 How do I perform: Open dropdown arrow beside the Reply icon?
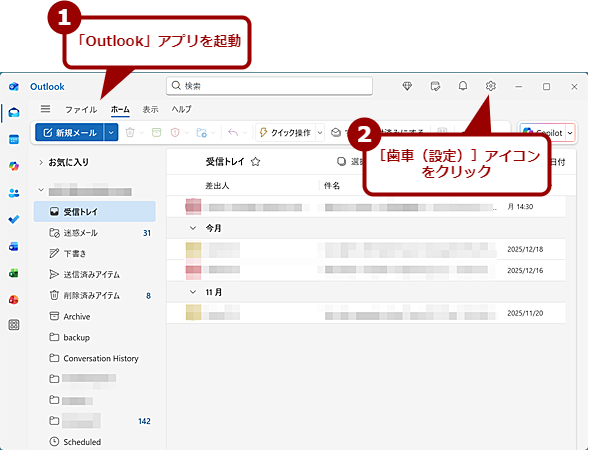245,133
